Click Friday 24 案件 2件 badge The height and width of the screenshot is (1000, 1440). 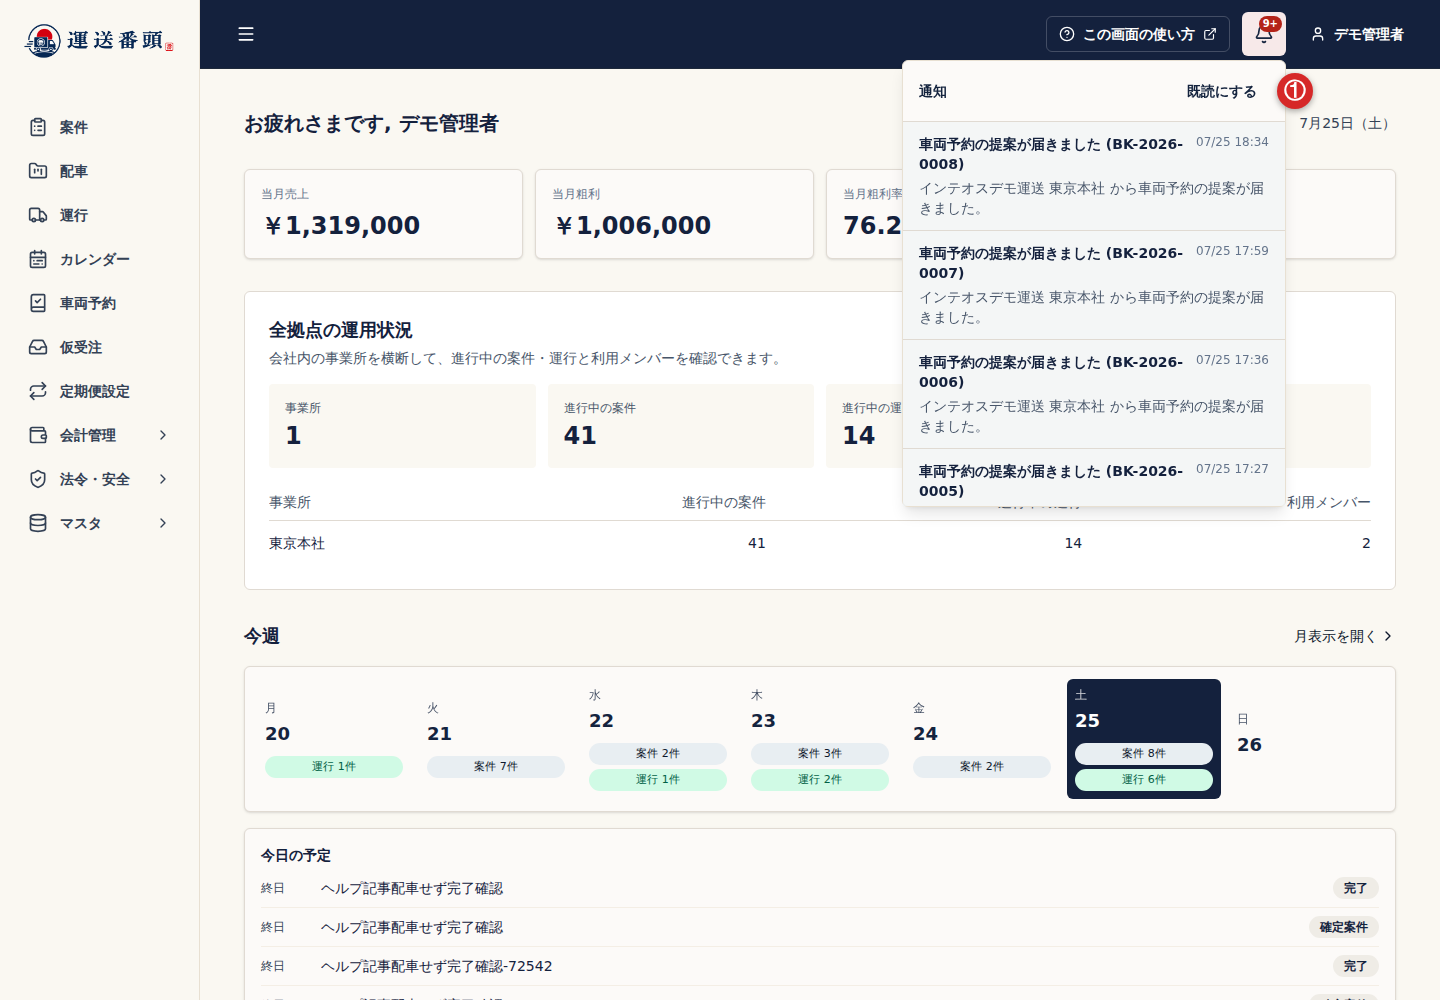[982, 766]
